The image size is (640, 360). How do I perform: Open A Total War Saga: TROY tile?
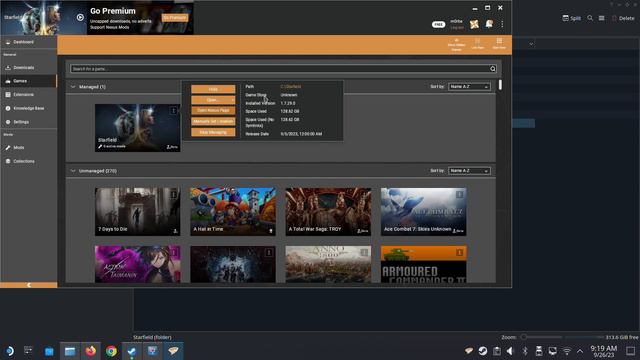tap(328, 211)
